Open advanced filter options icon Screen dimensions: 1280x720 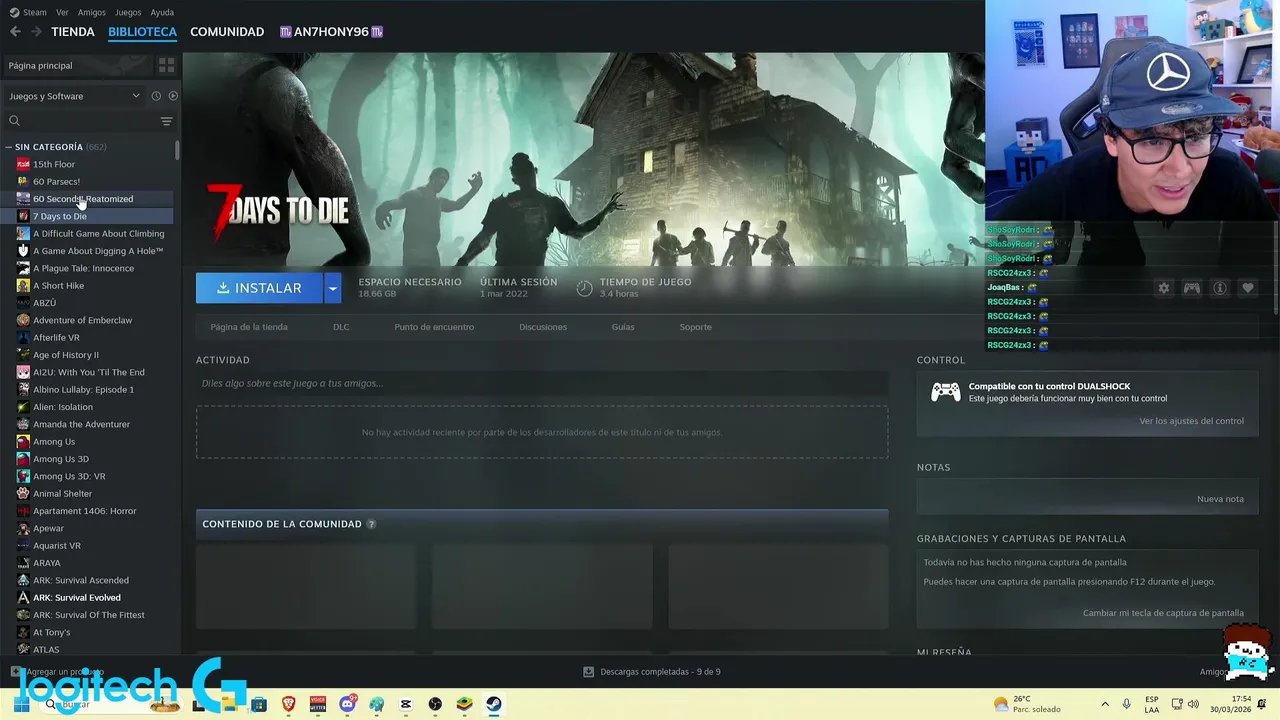coord(166,121)
